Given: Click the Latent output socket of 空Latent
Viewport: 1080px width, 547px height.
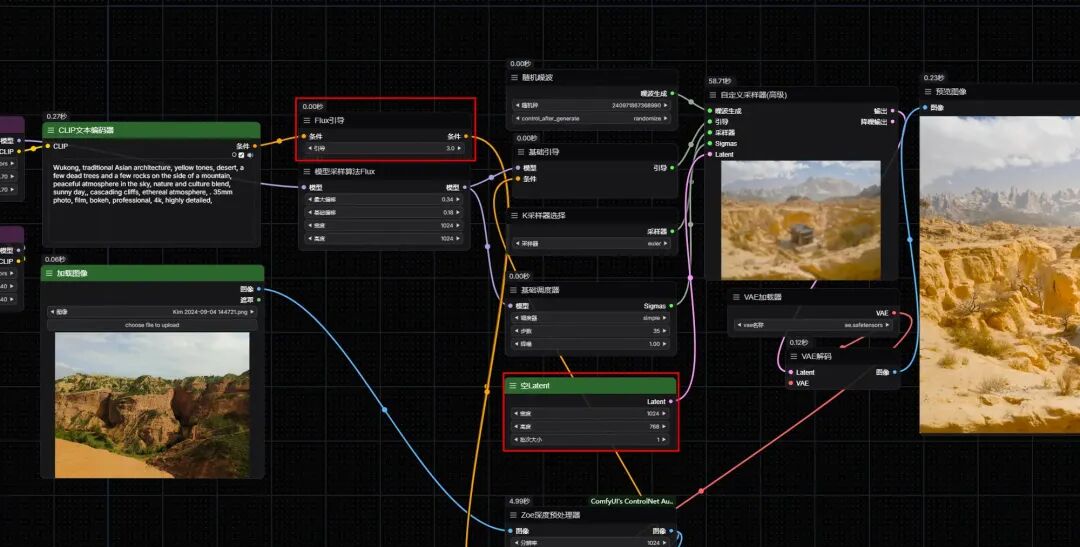Looking at the screenshot, I should click(x=670, y=402).
